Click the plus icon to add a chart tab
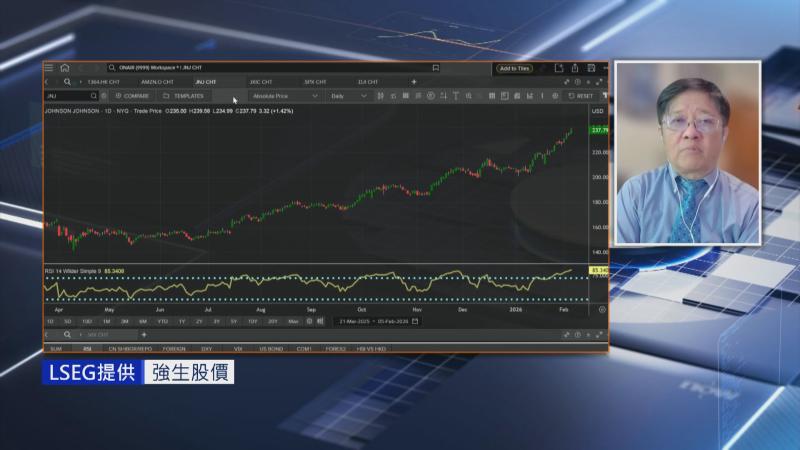This screenshot has width=800, height=450. [414, 81]
